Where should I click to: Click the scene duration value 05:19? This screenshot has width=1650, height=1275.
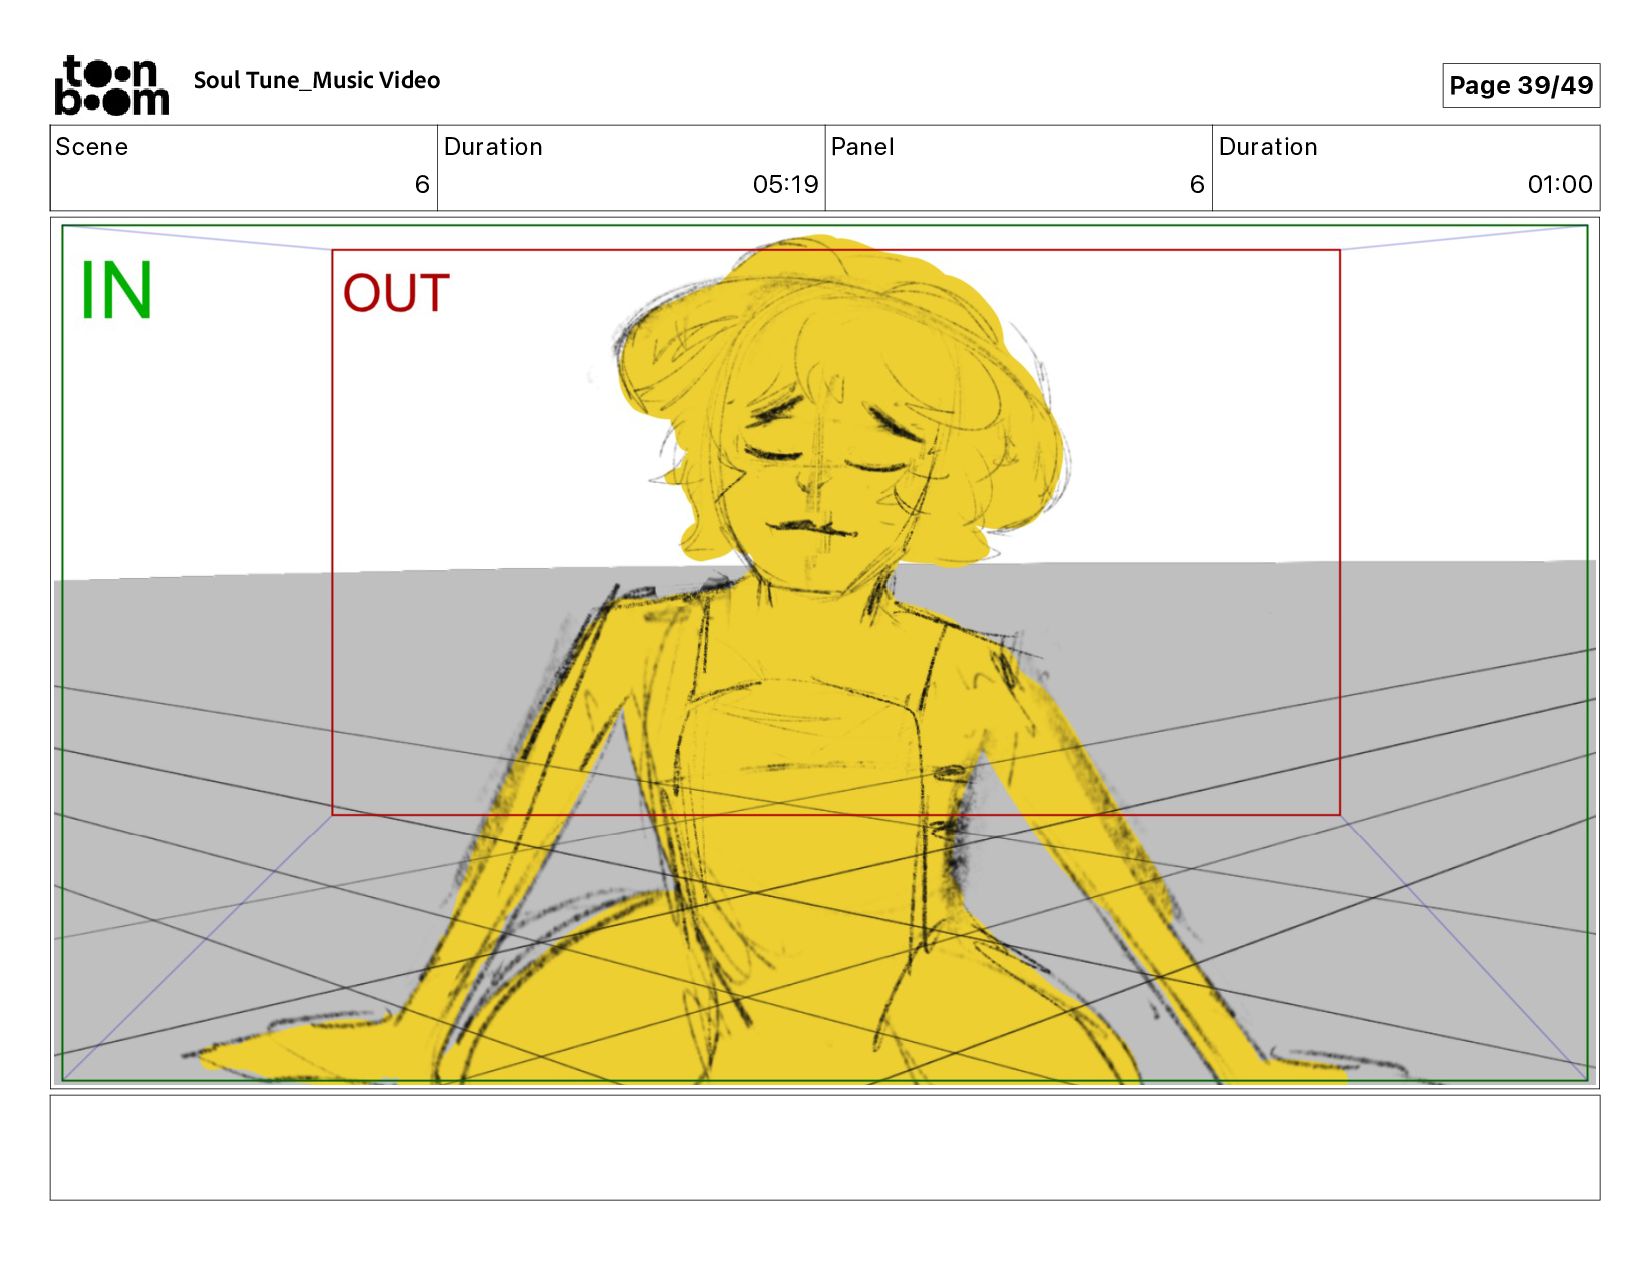tap(785, 184)
